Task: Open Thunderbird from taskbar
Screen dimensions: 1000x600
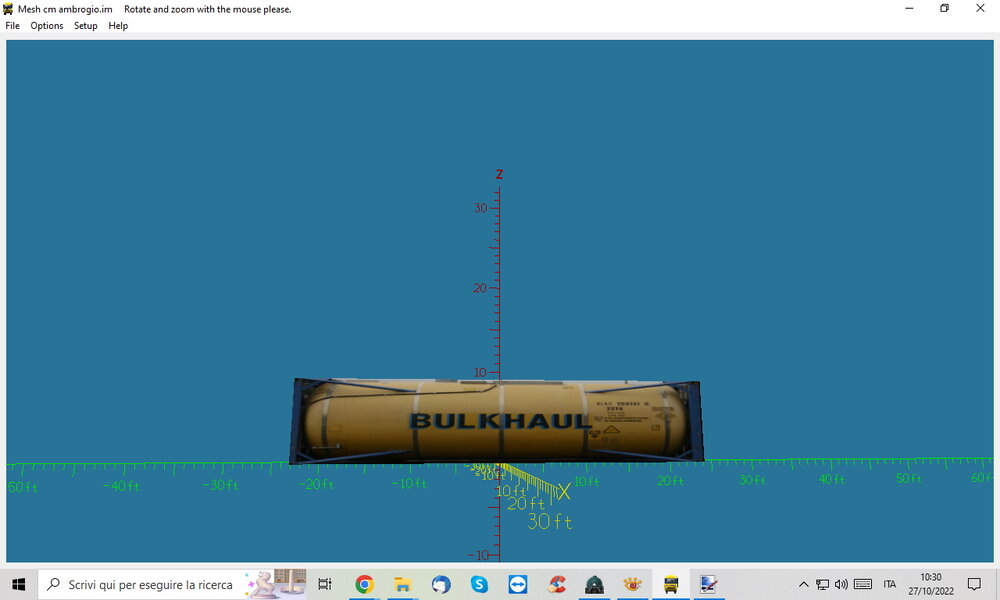Action: click(x=441, y=584)
